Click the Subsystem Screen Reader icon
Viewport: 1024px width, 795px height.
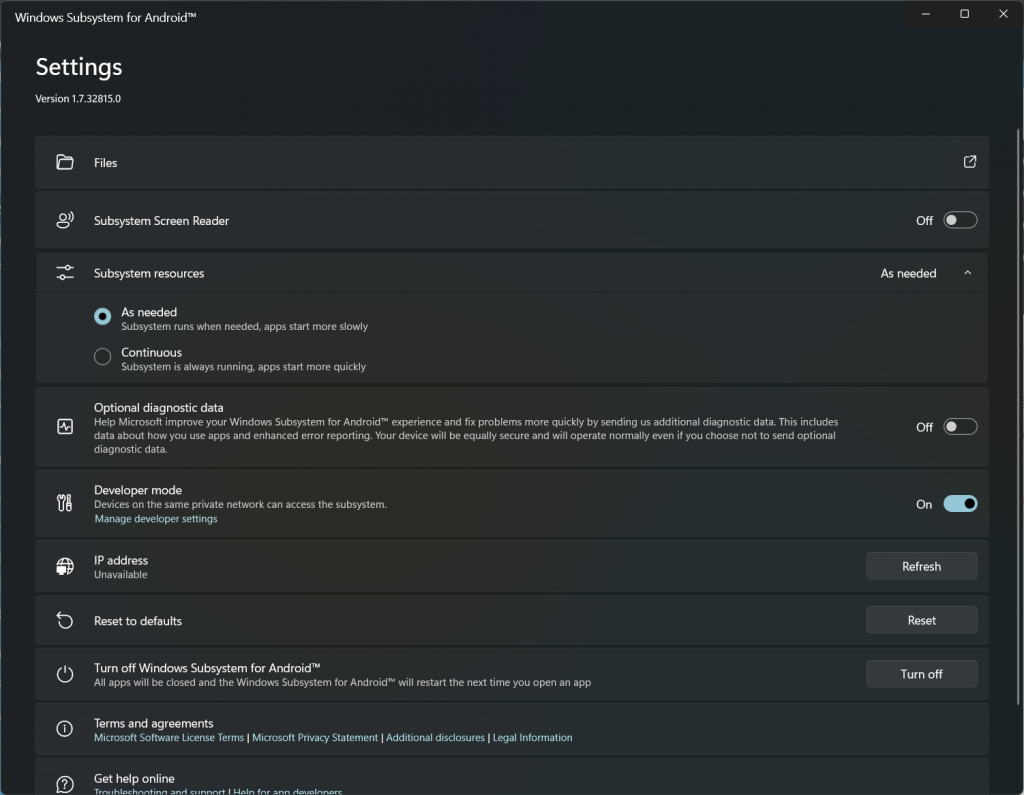65,221
